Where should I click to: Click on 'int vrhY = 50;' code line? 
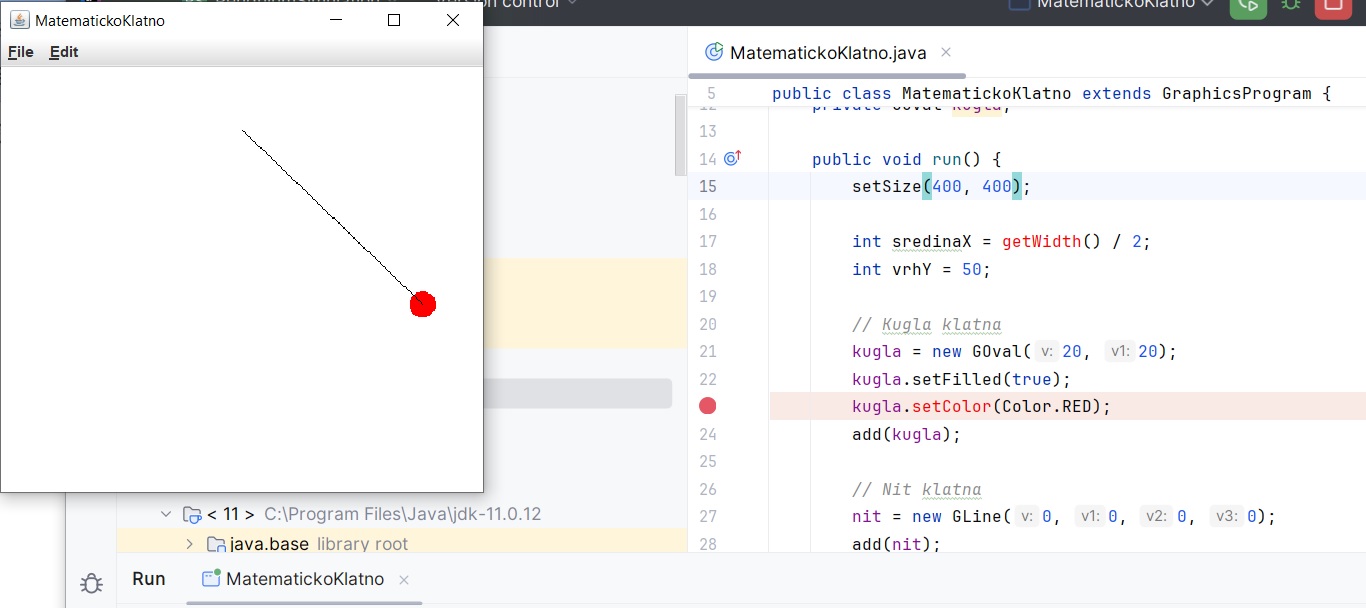tap(921, 269)
